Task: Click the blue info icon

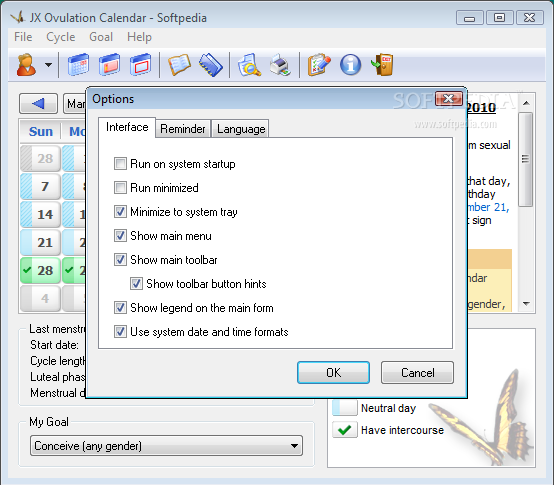Action: pyautogui.click(x=350, y=65)
